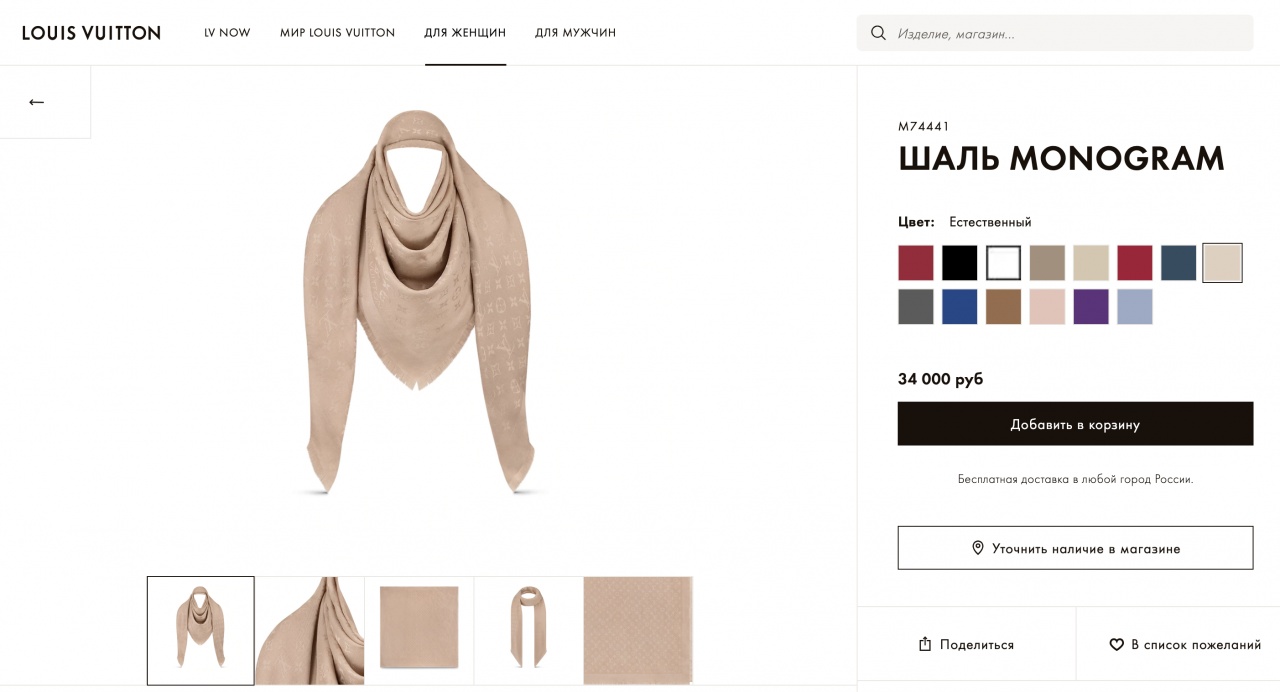
Task: Click the back arrow icon
Action: click(37, 102)
